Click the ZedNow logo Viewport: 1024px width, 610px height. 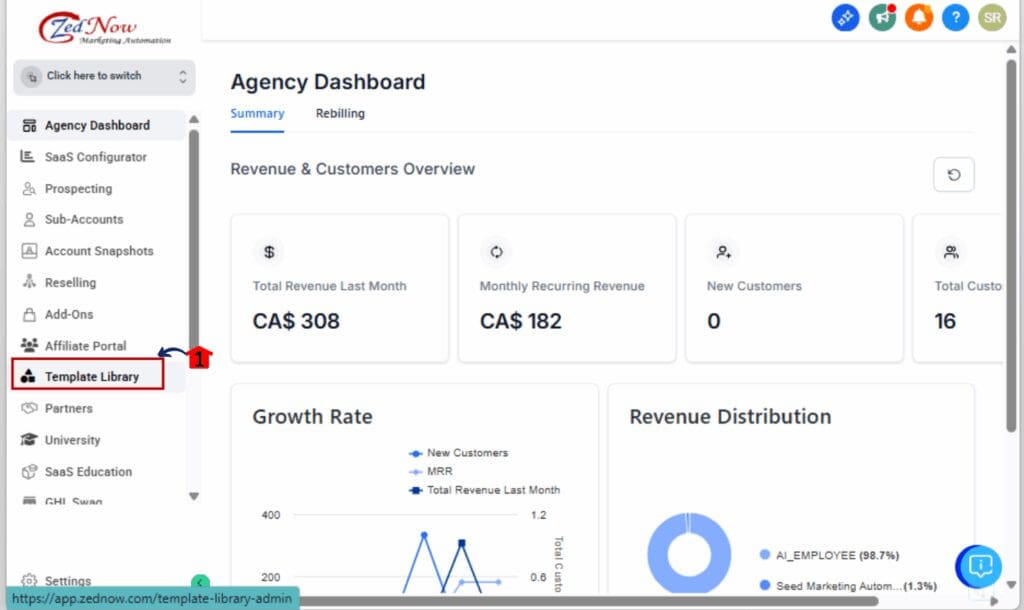click(105, 28)
